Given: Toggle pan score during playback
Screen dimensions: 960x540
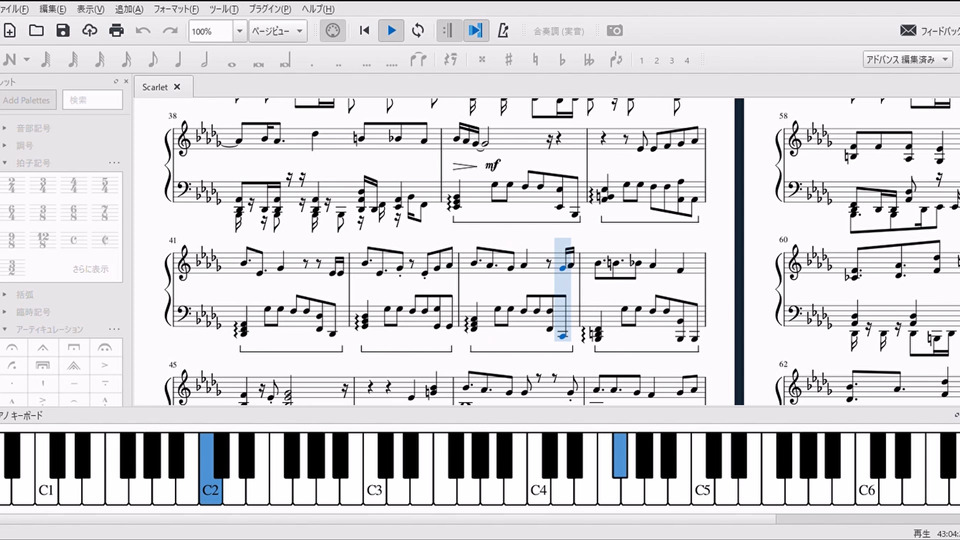Looking at the screenshot, I should click(475, 31).
